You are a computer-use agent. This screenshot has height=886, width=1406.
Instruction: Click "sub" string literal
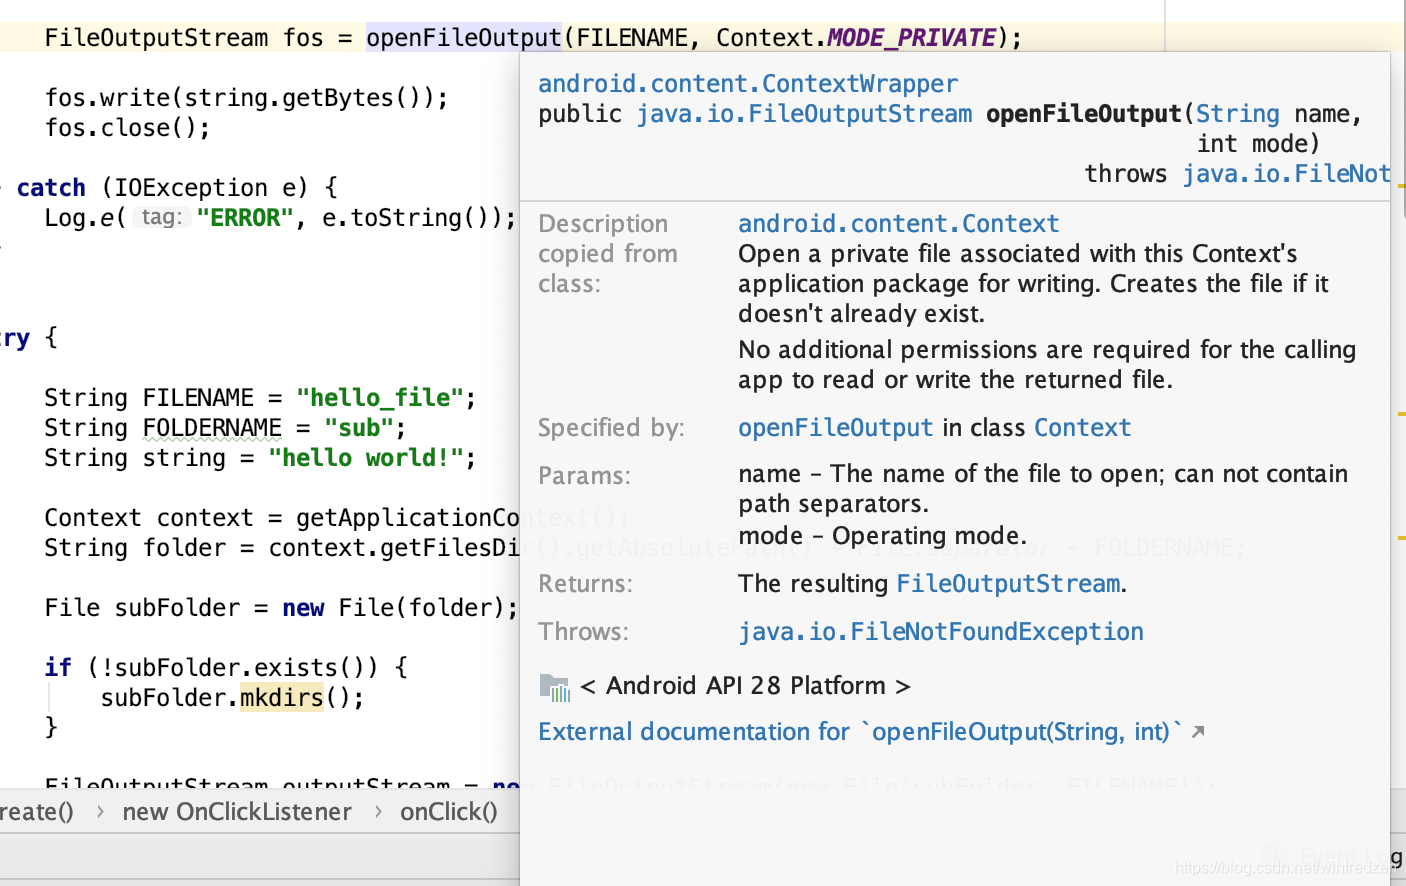359,428
